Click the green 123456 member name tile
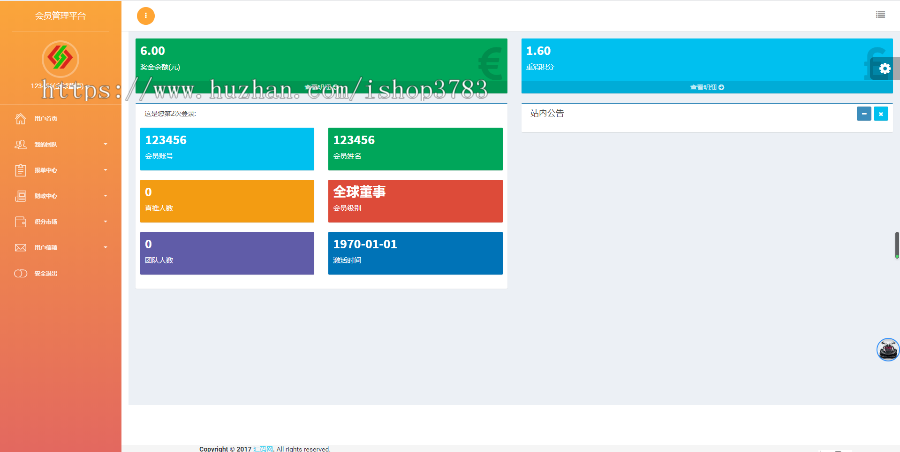900x452 pixels. click(x=415, y=149)
